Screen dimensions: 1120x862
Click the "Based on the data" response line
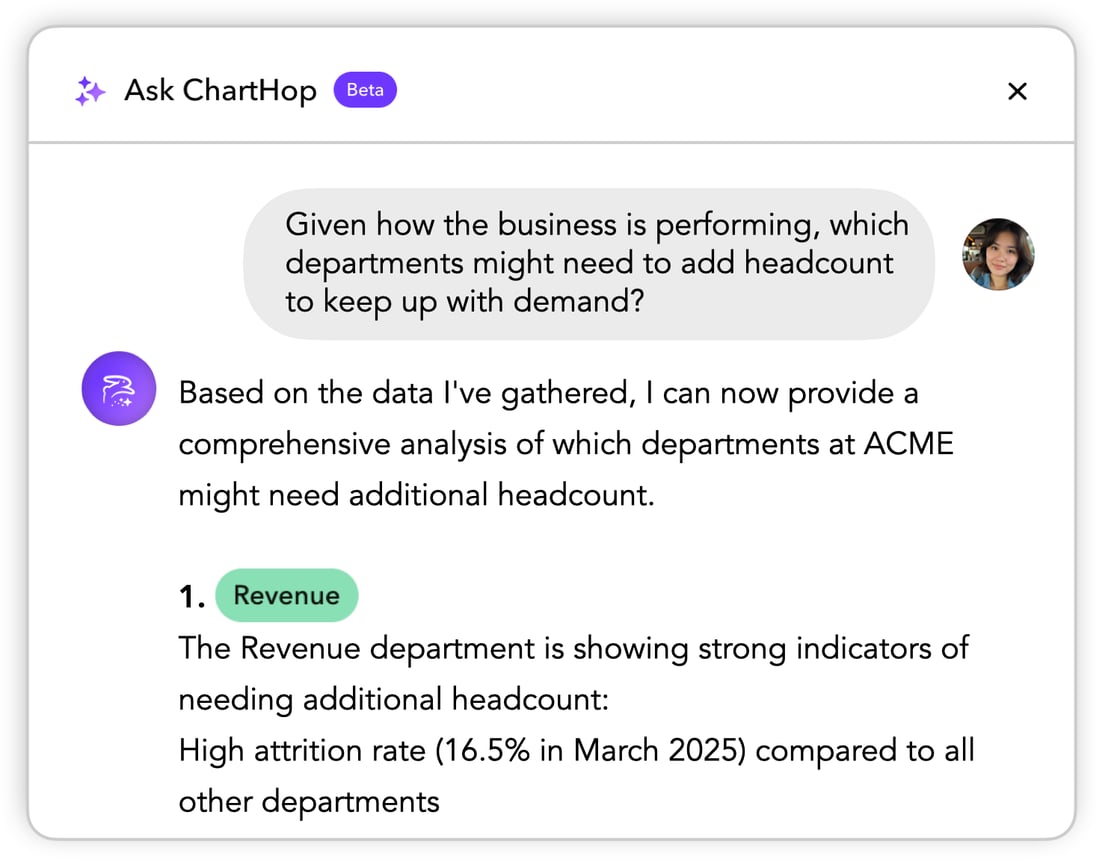click(548, 393)
